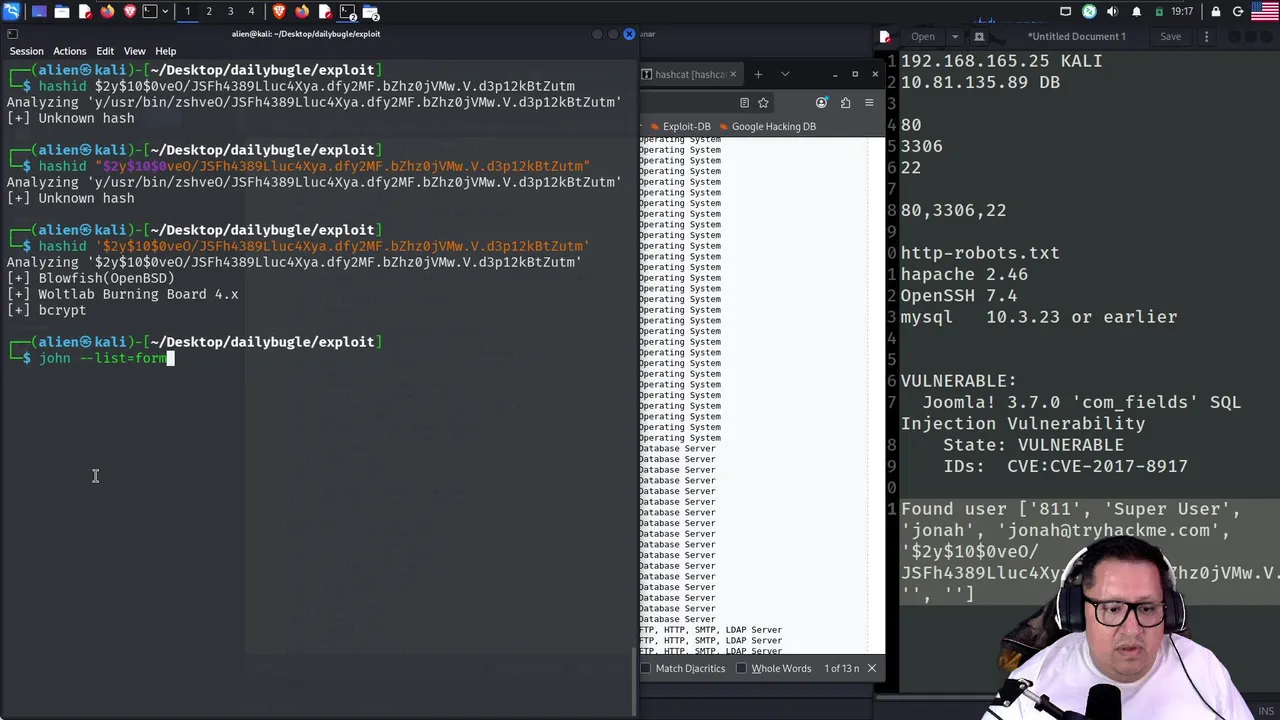Image resolution: width=1280 pixels, height=720 pixels.
Task: Activate the running text editor taskbar icon
Action: coord(325,11)
